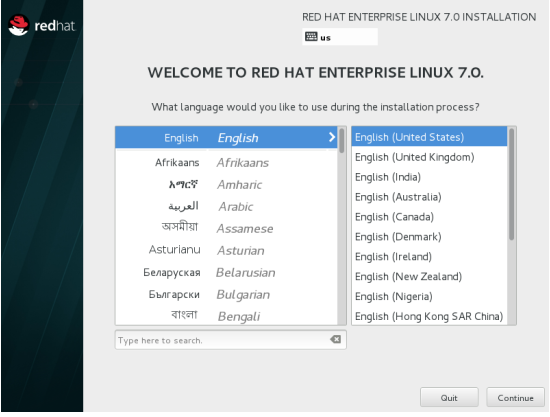The width and height of the screenshot is (550, 417).
Task: Click the keyboard layout icon
Action: coord(311,36)
